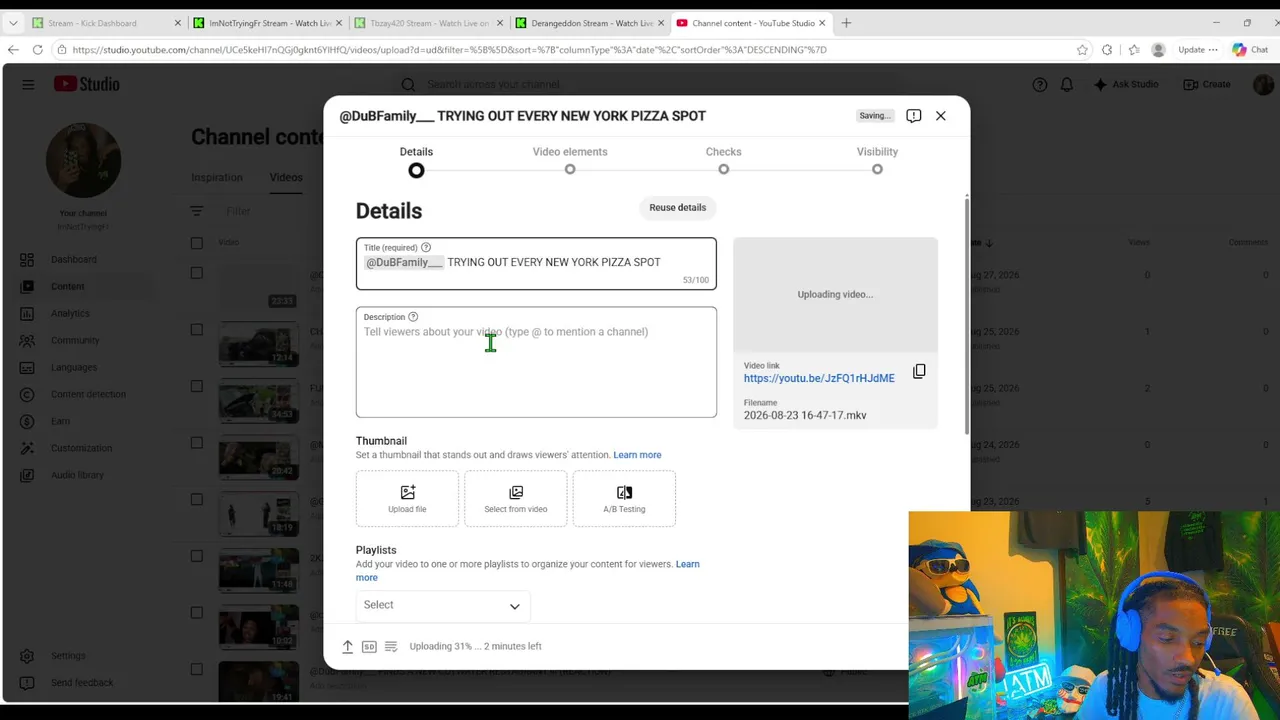The height and width of the screenshot is (720, 1280).
Task: Click the Reuse details button
Action: click(x=678, y=208)
